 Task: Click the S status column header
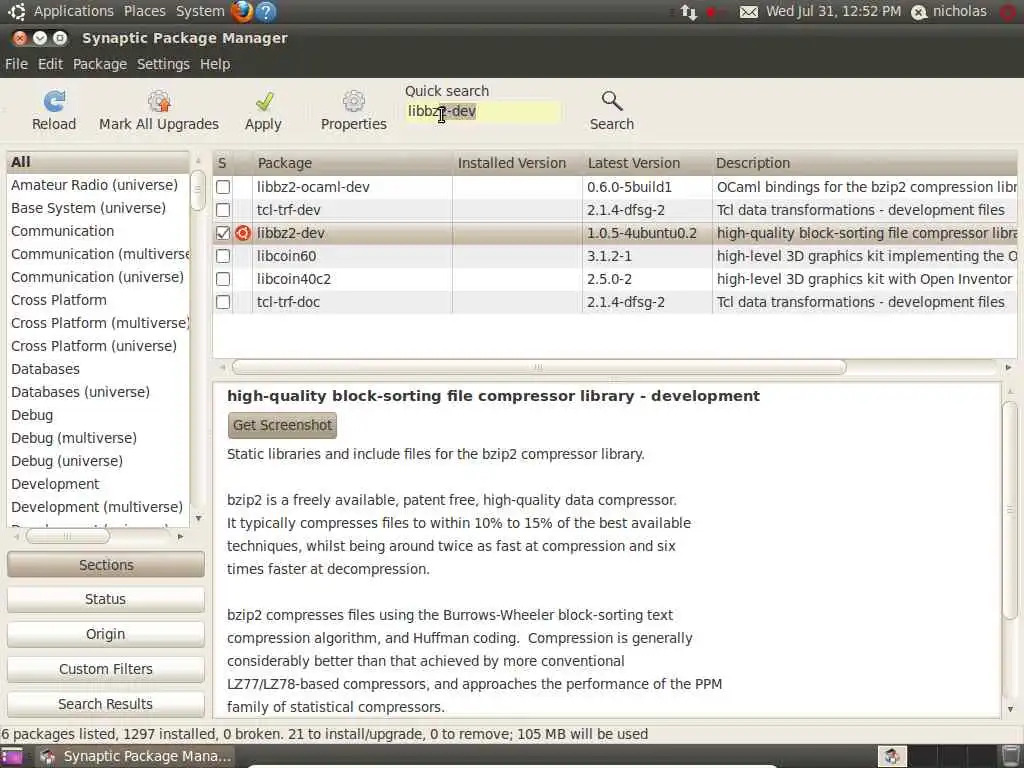coord(223,163)
